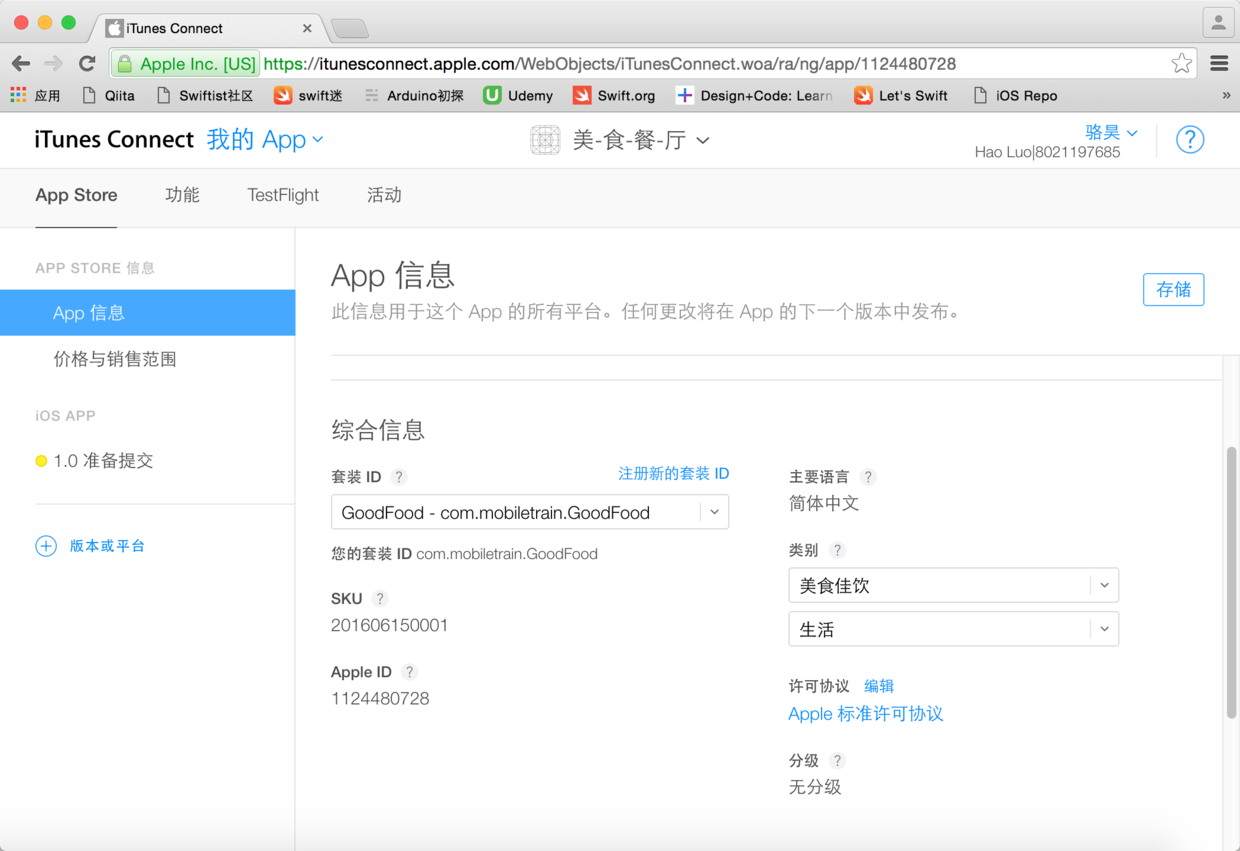The image size is (1240, 851).
Task: Click the 编辑 link beside 许可协议
Action: [879, 686]
